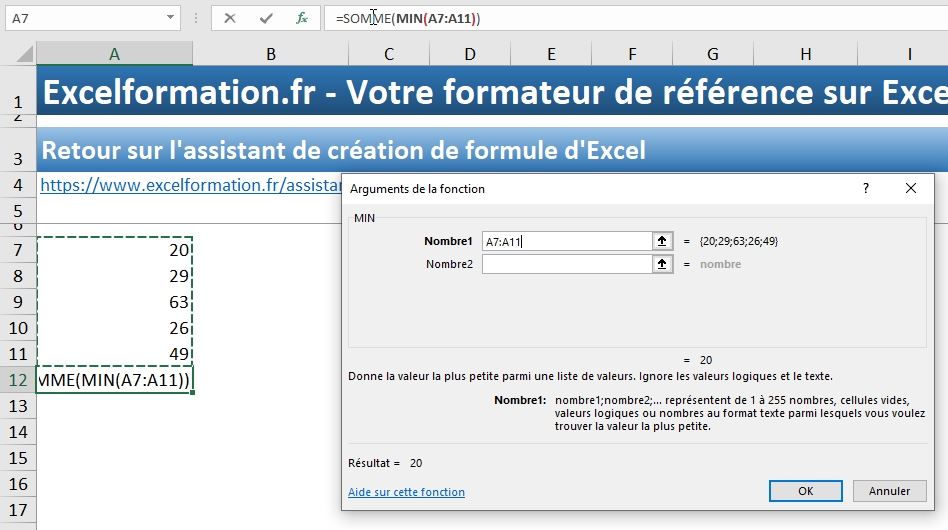Click the Name Box showing A7
This screenshot has width=948, height=530.
pos(85,18)
